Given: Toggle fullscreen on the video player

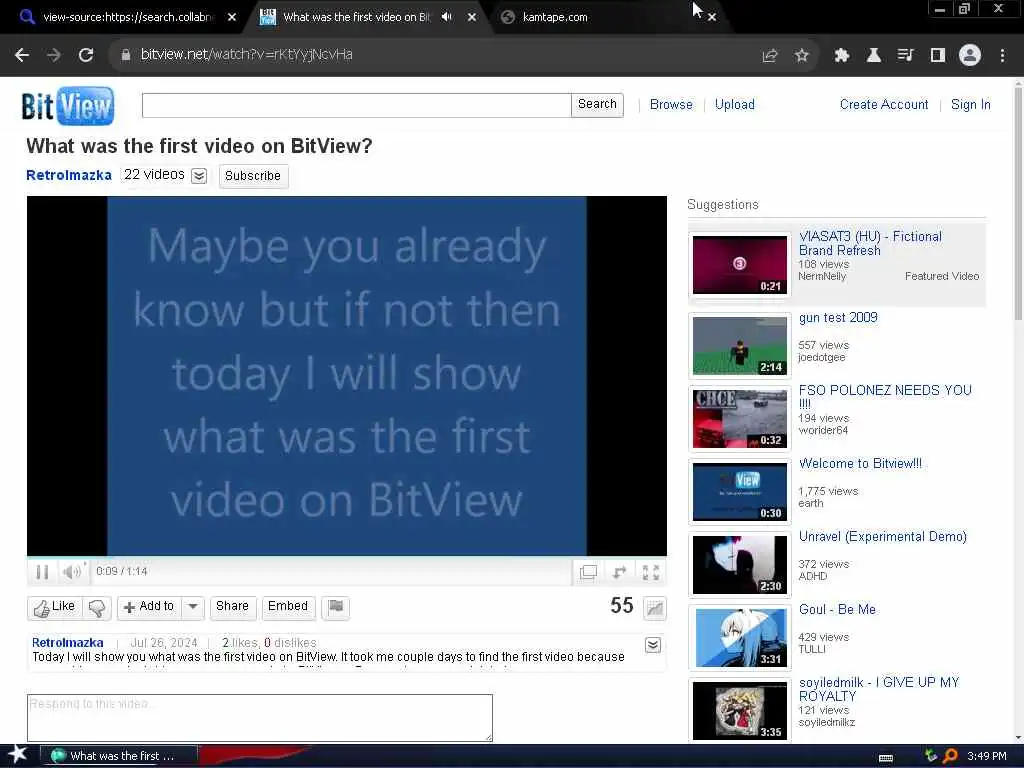Looking at the screenshot, I should pyautogui.click(x=651, y=573).
